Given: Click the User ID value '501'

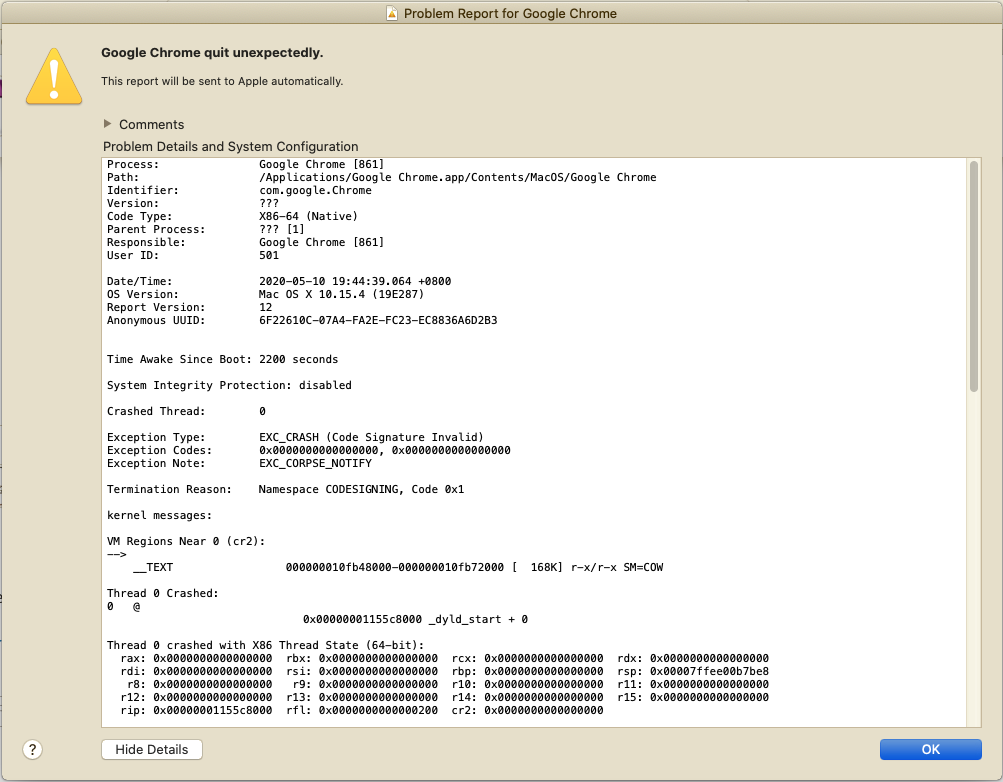Looking at the screenshot, I should (x=269, y=255).
